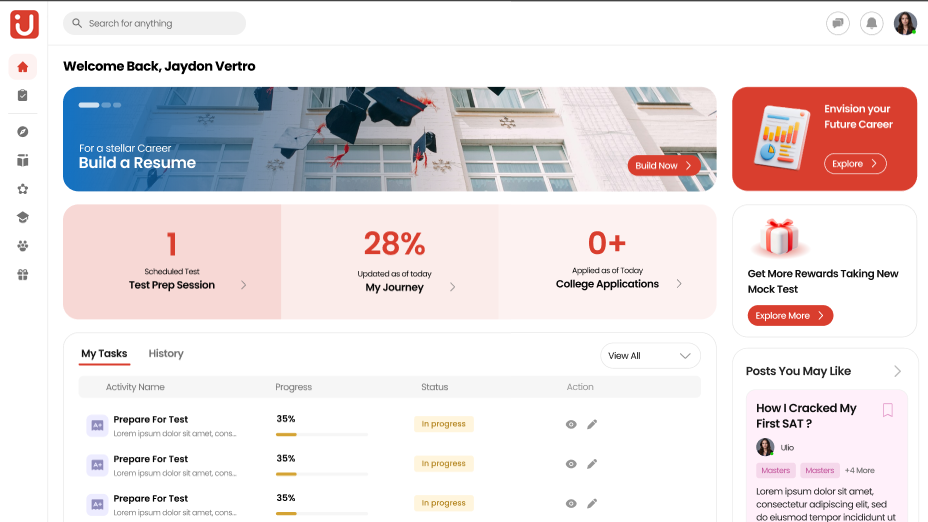Click the graduation cap sidebar icon

pyautogui.click(x=23, y=217)
